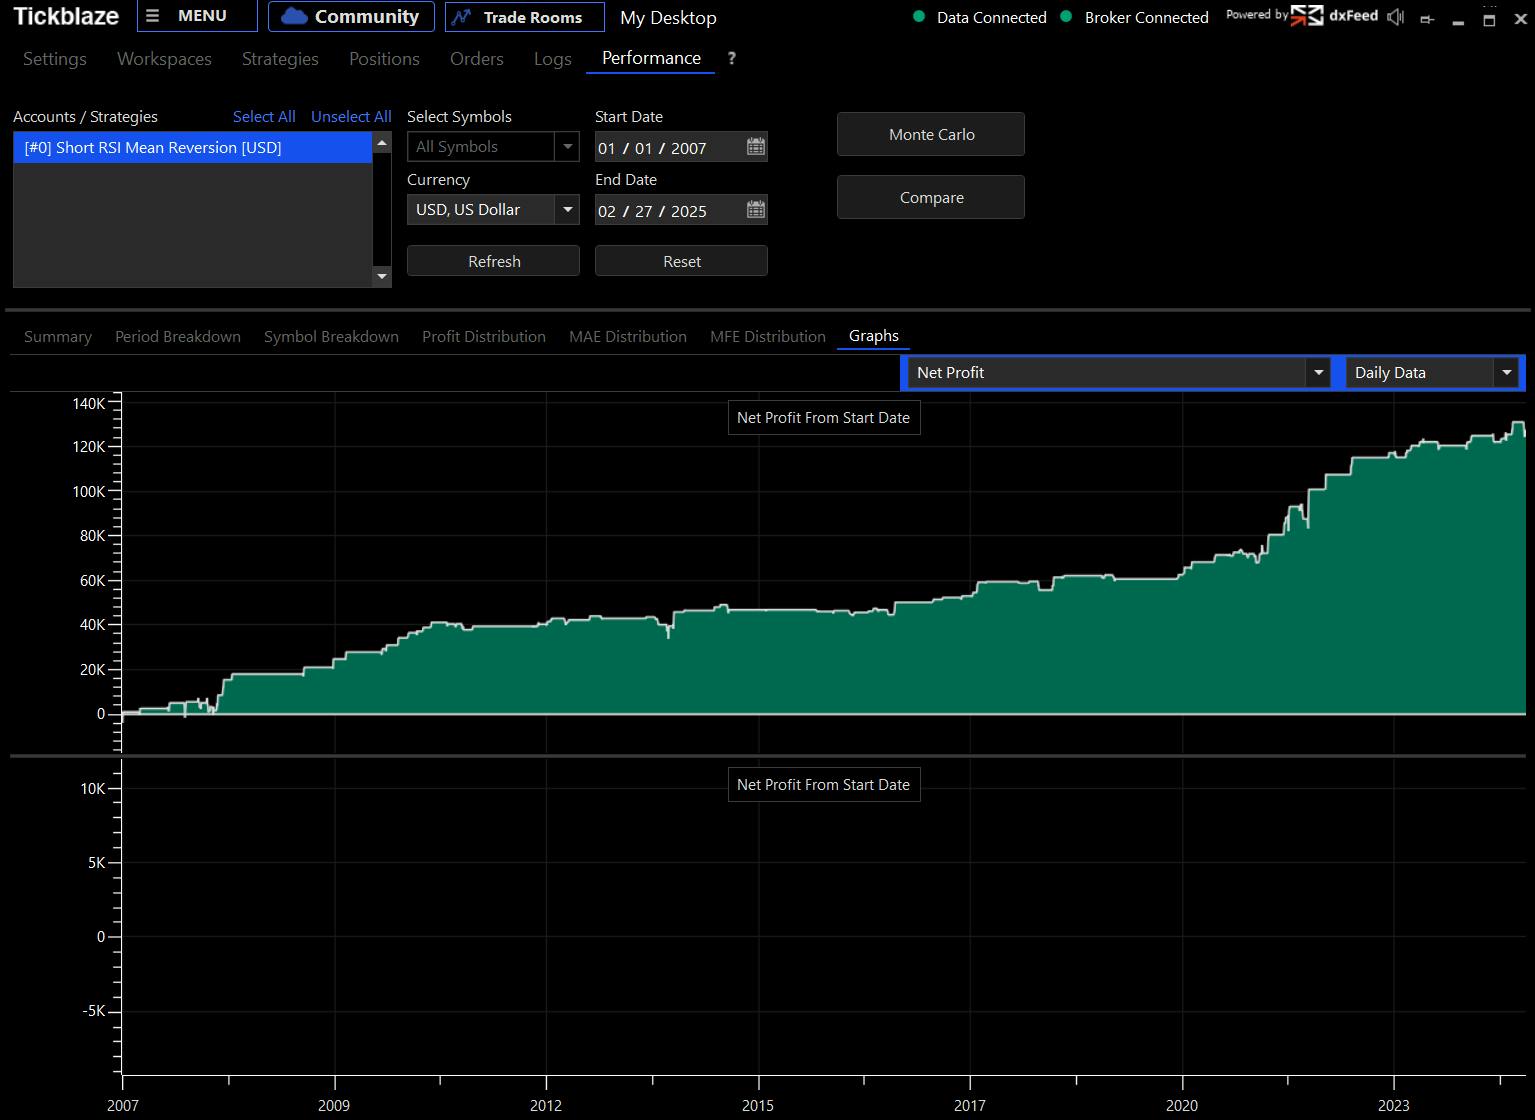Open calendar picker for Start Date

click(756, 148)
